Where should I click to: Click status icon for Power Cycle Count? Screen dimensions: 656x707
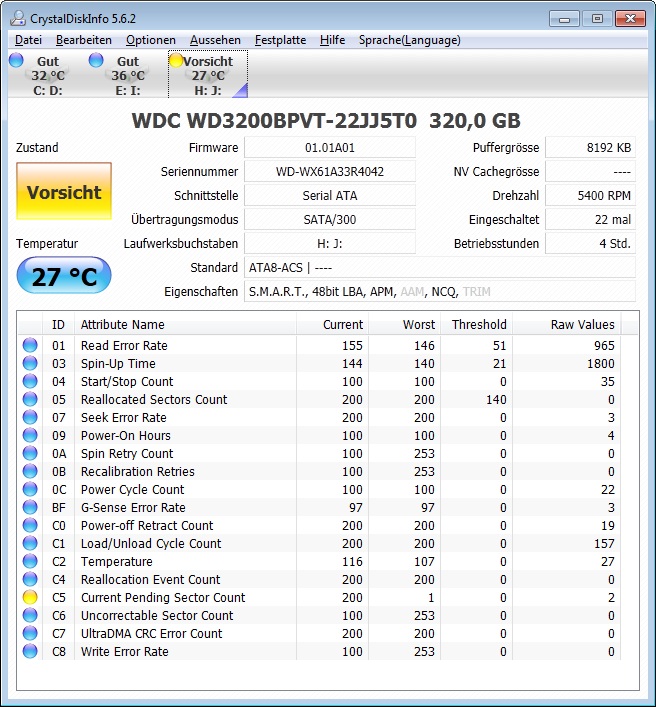30,489
